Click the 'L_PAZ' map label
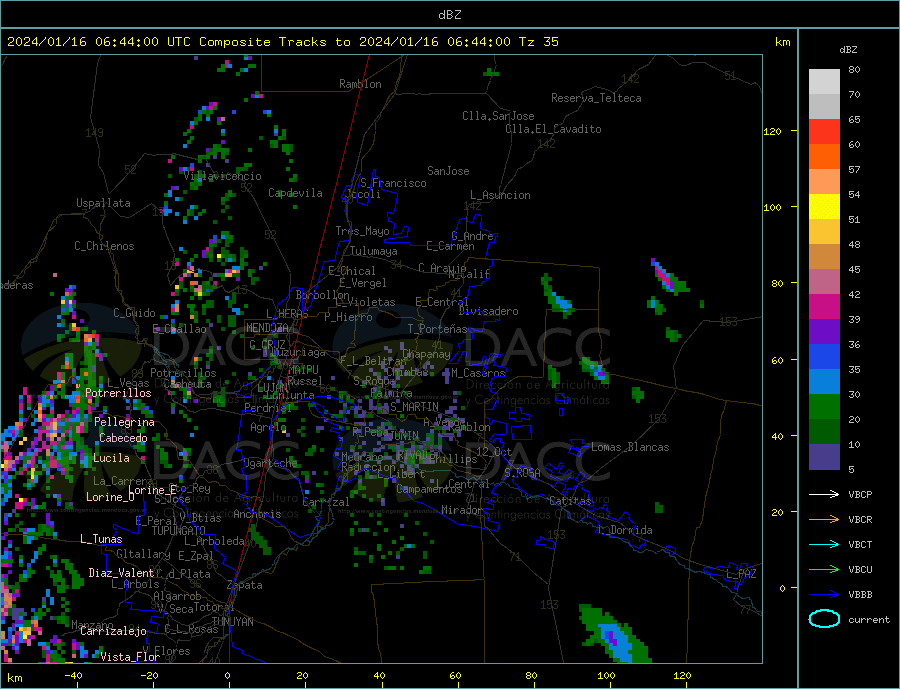 pos(741,574)
